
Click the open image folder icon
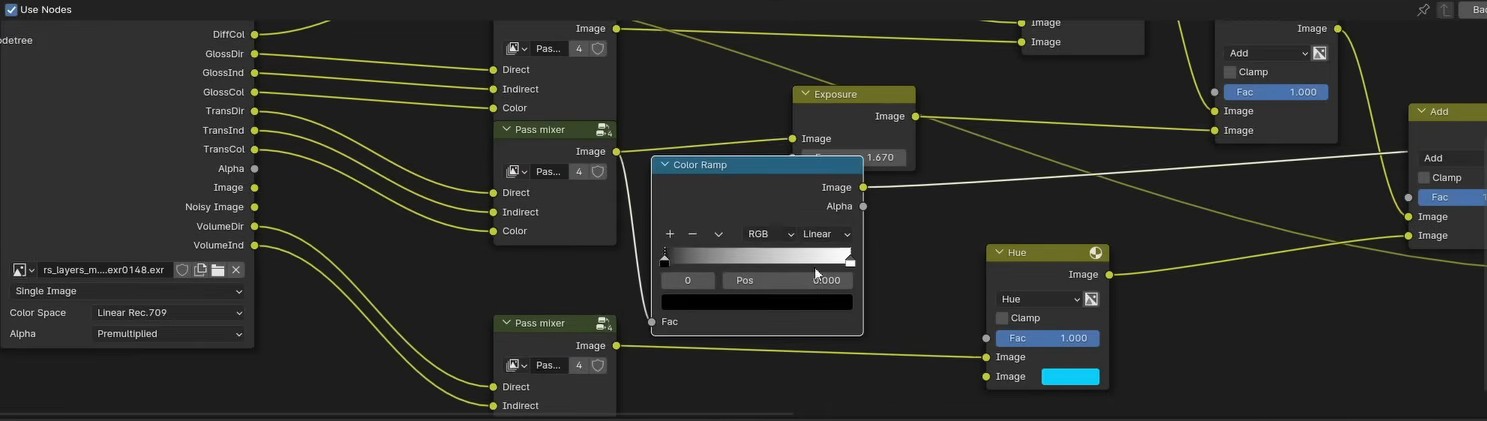point(217,270)
